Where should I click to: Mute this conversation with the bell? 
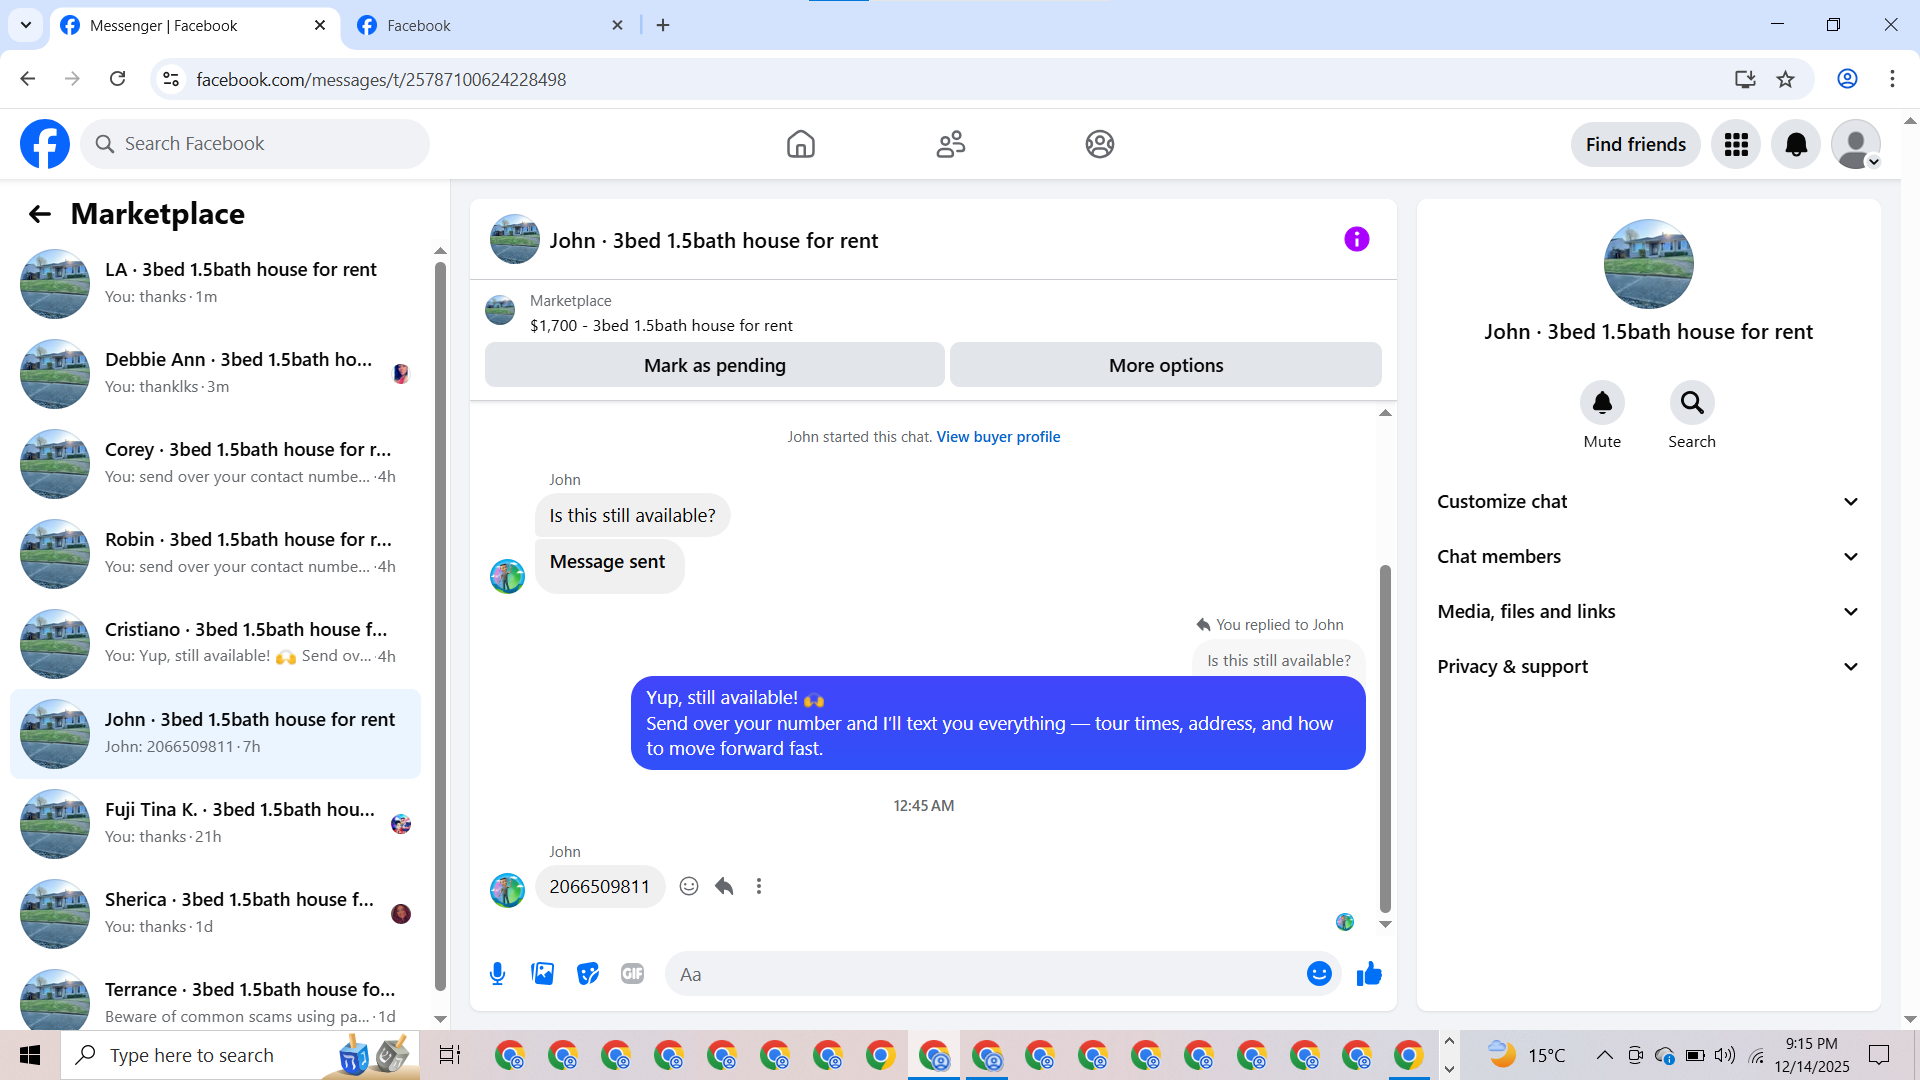[1602, 403]
